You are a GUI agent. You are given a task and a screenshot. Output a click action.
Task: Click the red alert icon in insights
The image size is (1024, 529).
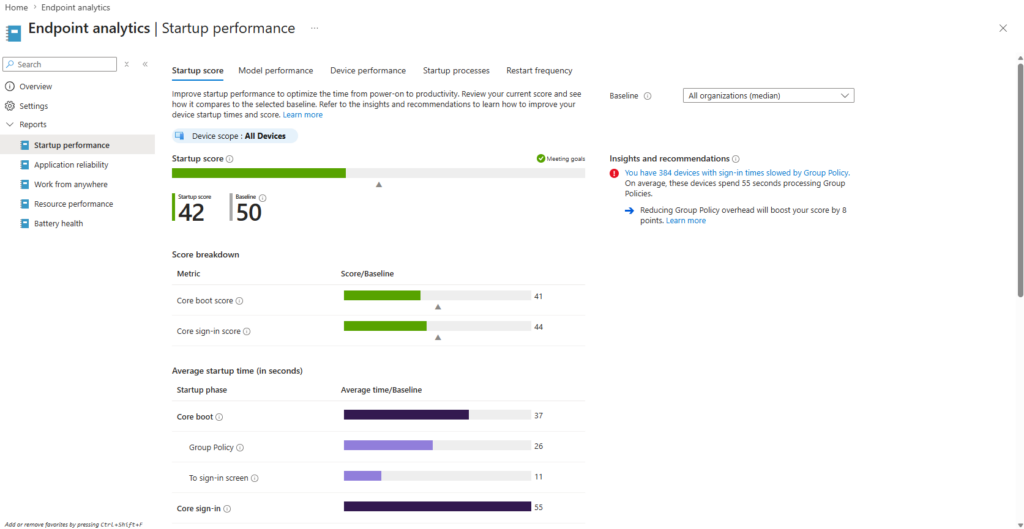click(x=614, y=174)
